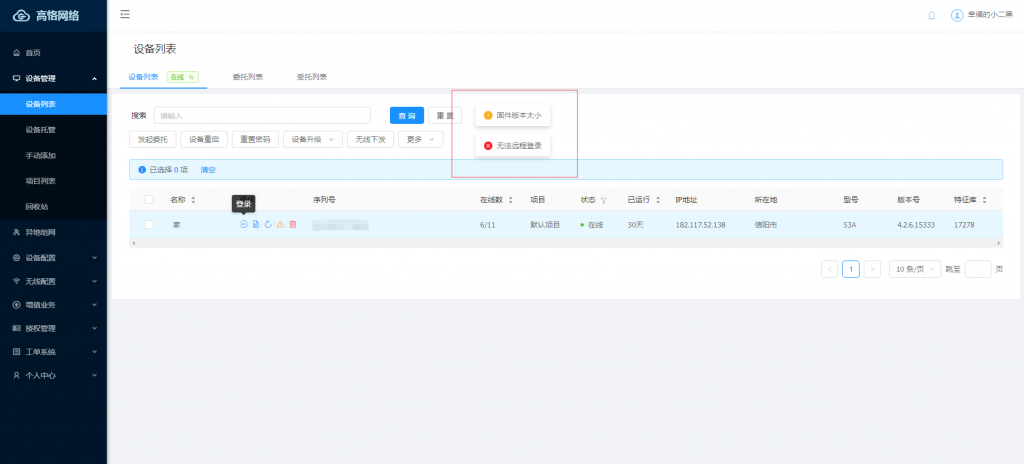Collapse the sidebar with the menu fold icon

[x=125, y=14]
